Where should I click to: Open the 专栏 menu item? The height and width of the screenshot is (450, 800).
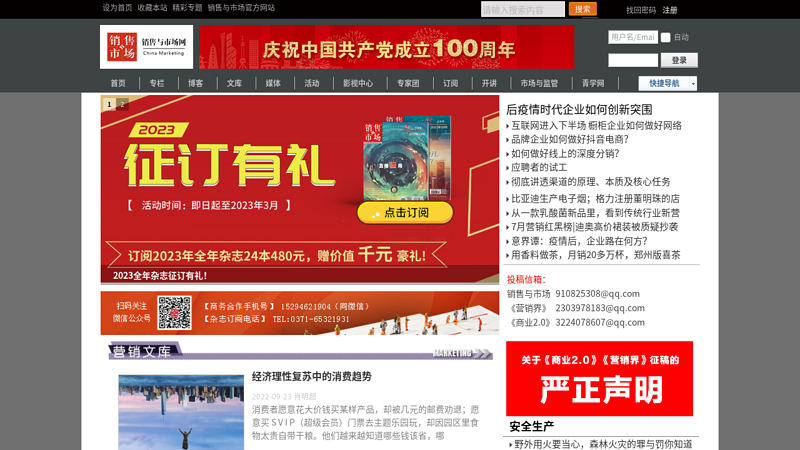157,83
